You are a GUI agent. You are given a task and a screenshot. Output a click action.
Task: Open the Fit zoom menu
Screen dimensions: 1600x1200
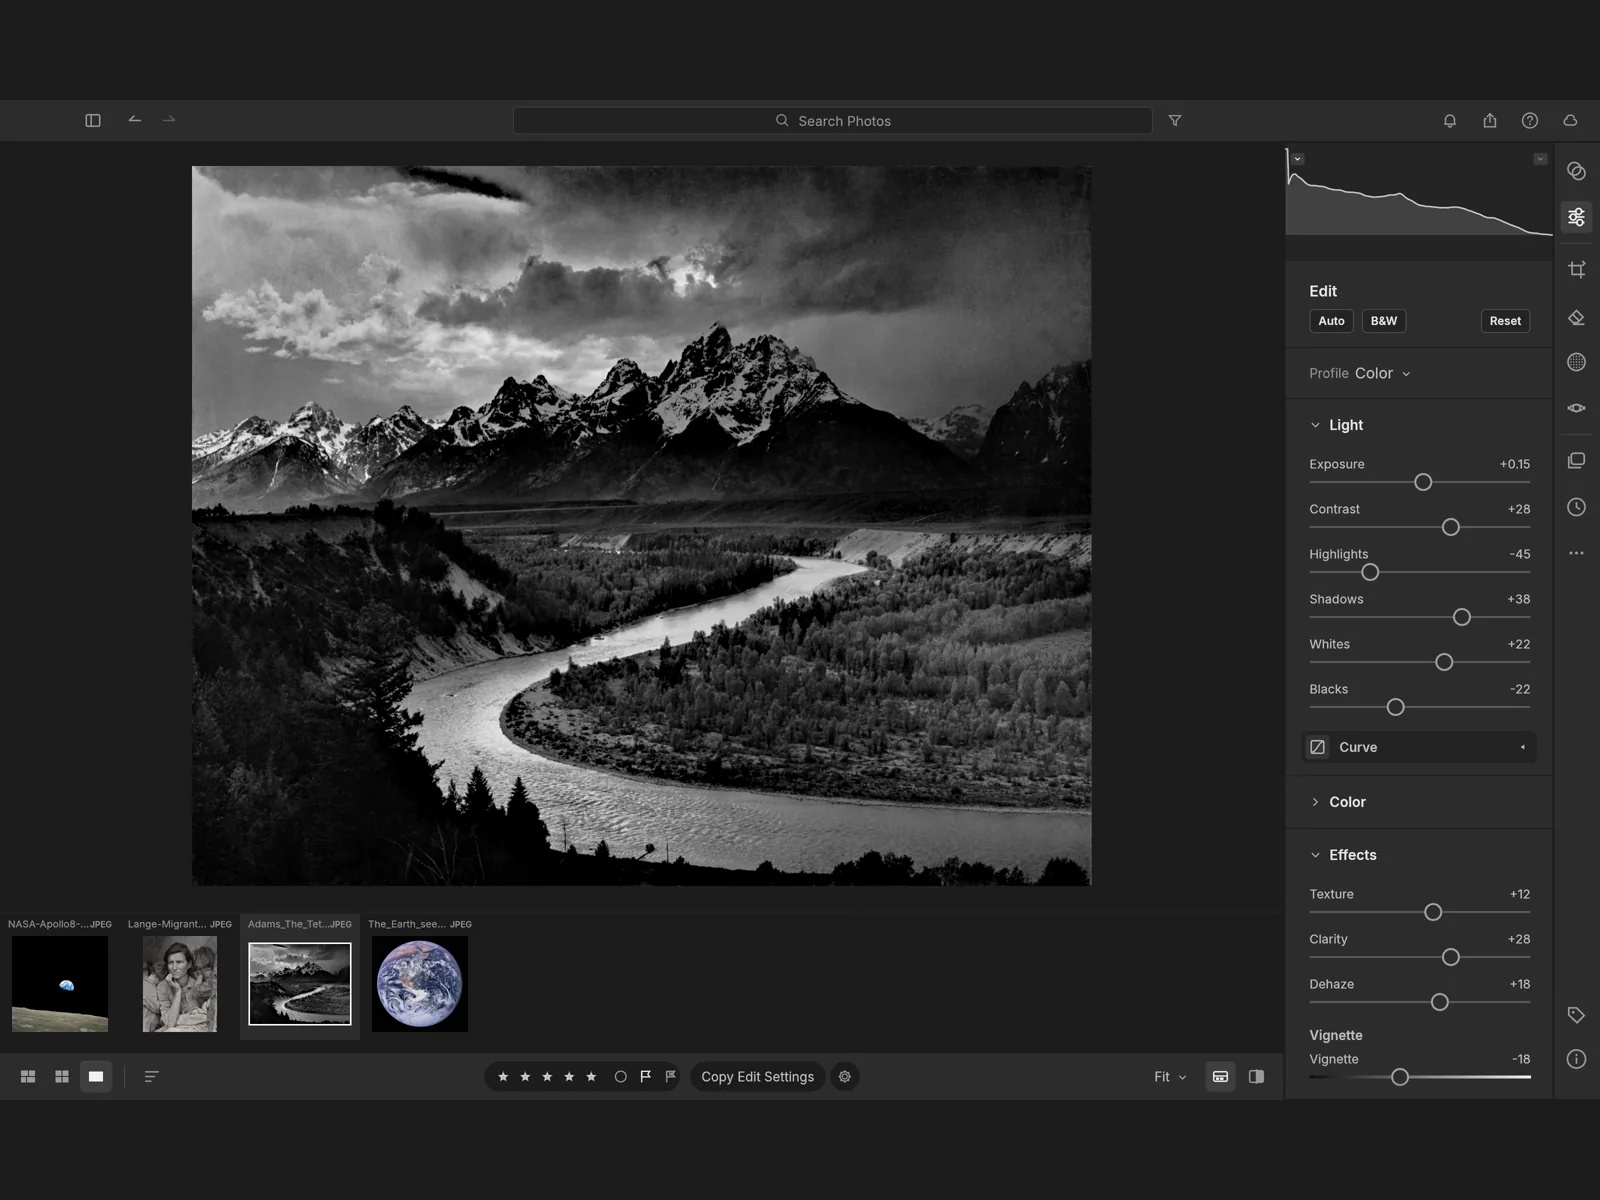(1169, 1077)
